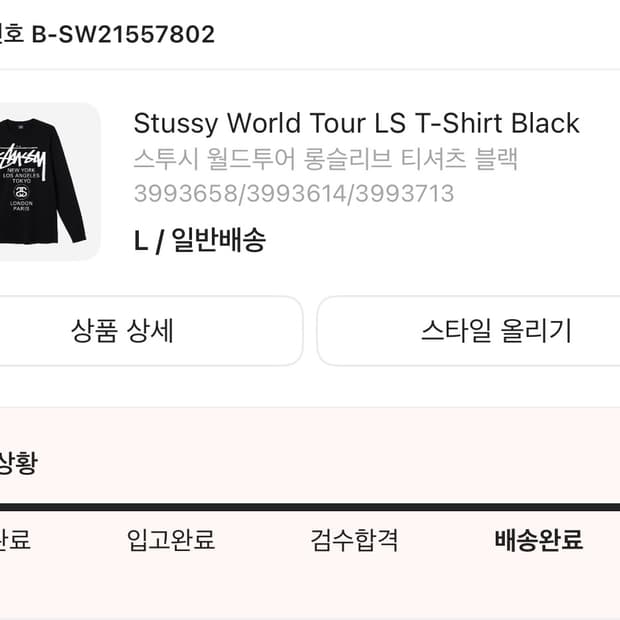Select the middle model number 3993614
Screen dimensions: 620x620
[x=294, y=193]
